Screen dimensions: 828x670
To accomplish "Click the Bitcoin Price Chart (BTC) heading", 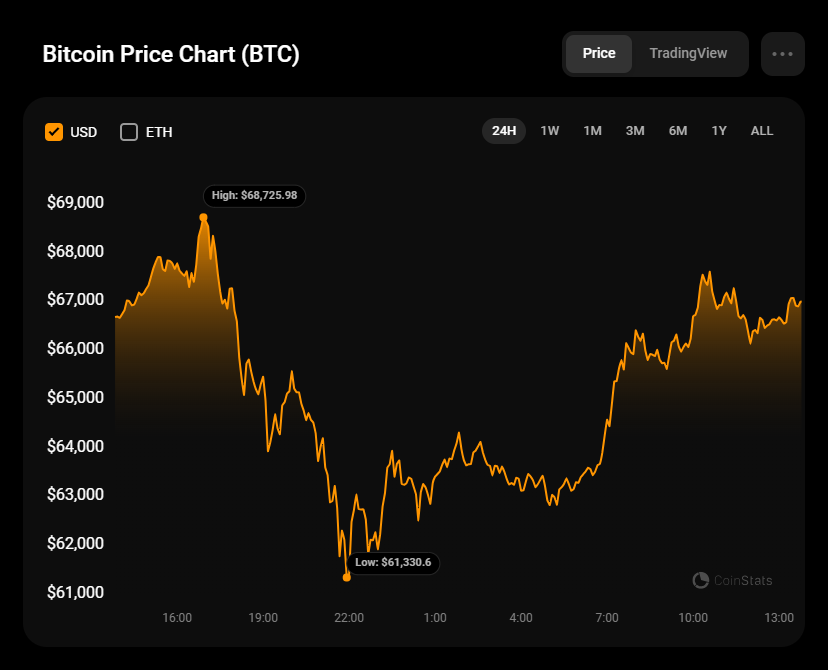I will (x=171, y=54).
